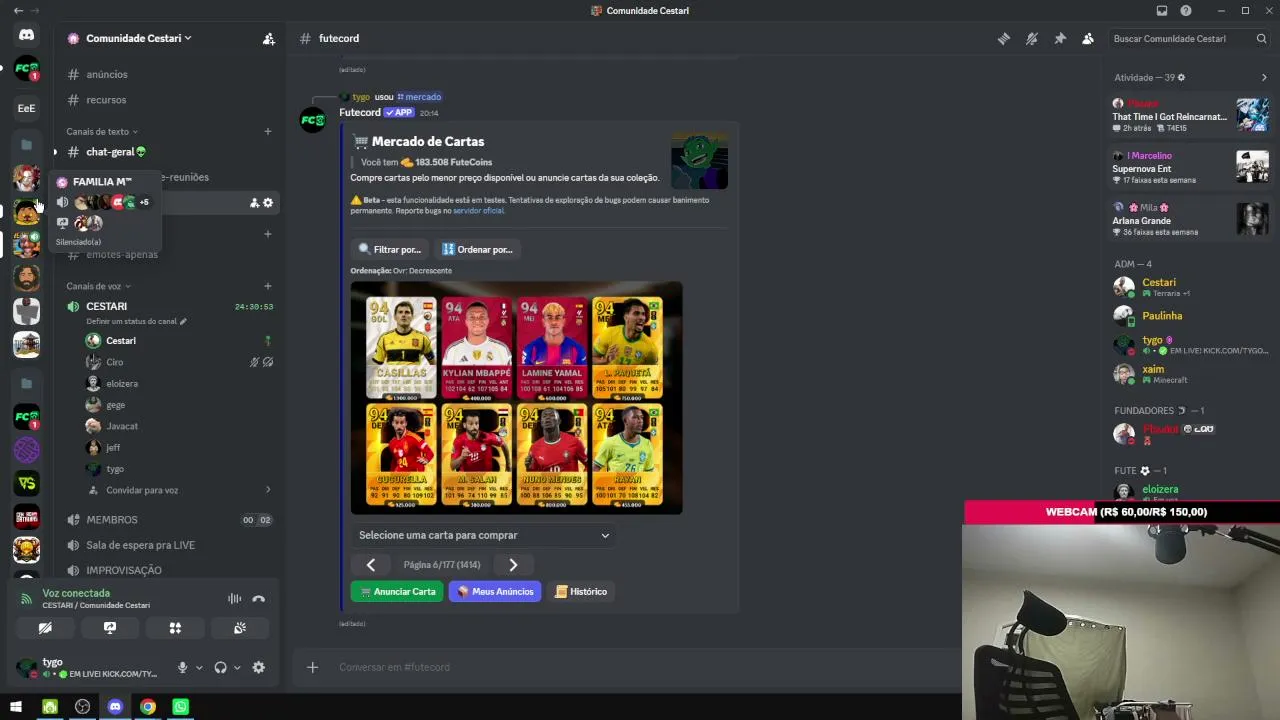Screen dimensions: 1280x720
Task: Open settings gear for the selected channel
Action: pos(268,203)
